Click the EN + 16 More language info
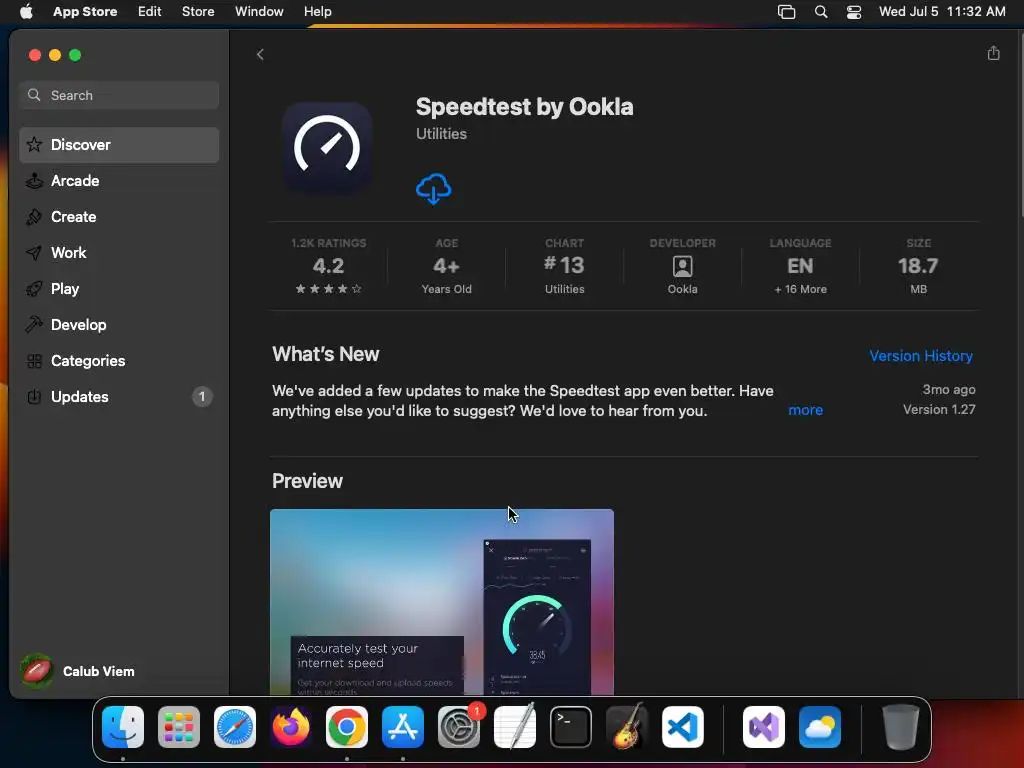Viewport: 1024px width, 768px height. point(801,266)
